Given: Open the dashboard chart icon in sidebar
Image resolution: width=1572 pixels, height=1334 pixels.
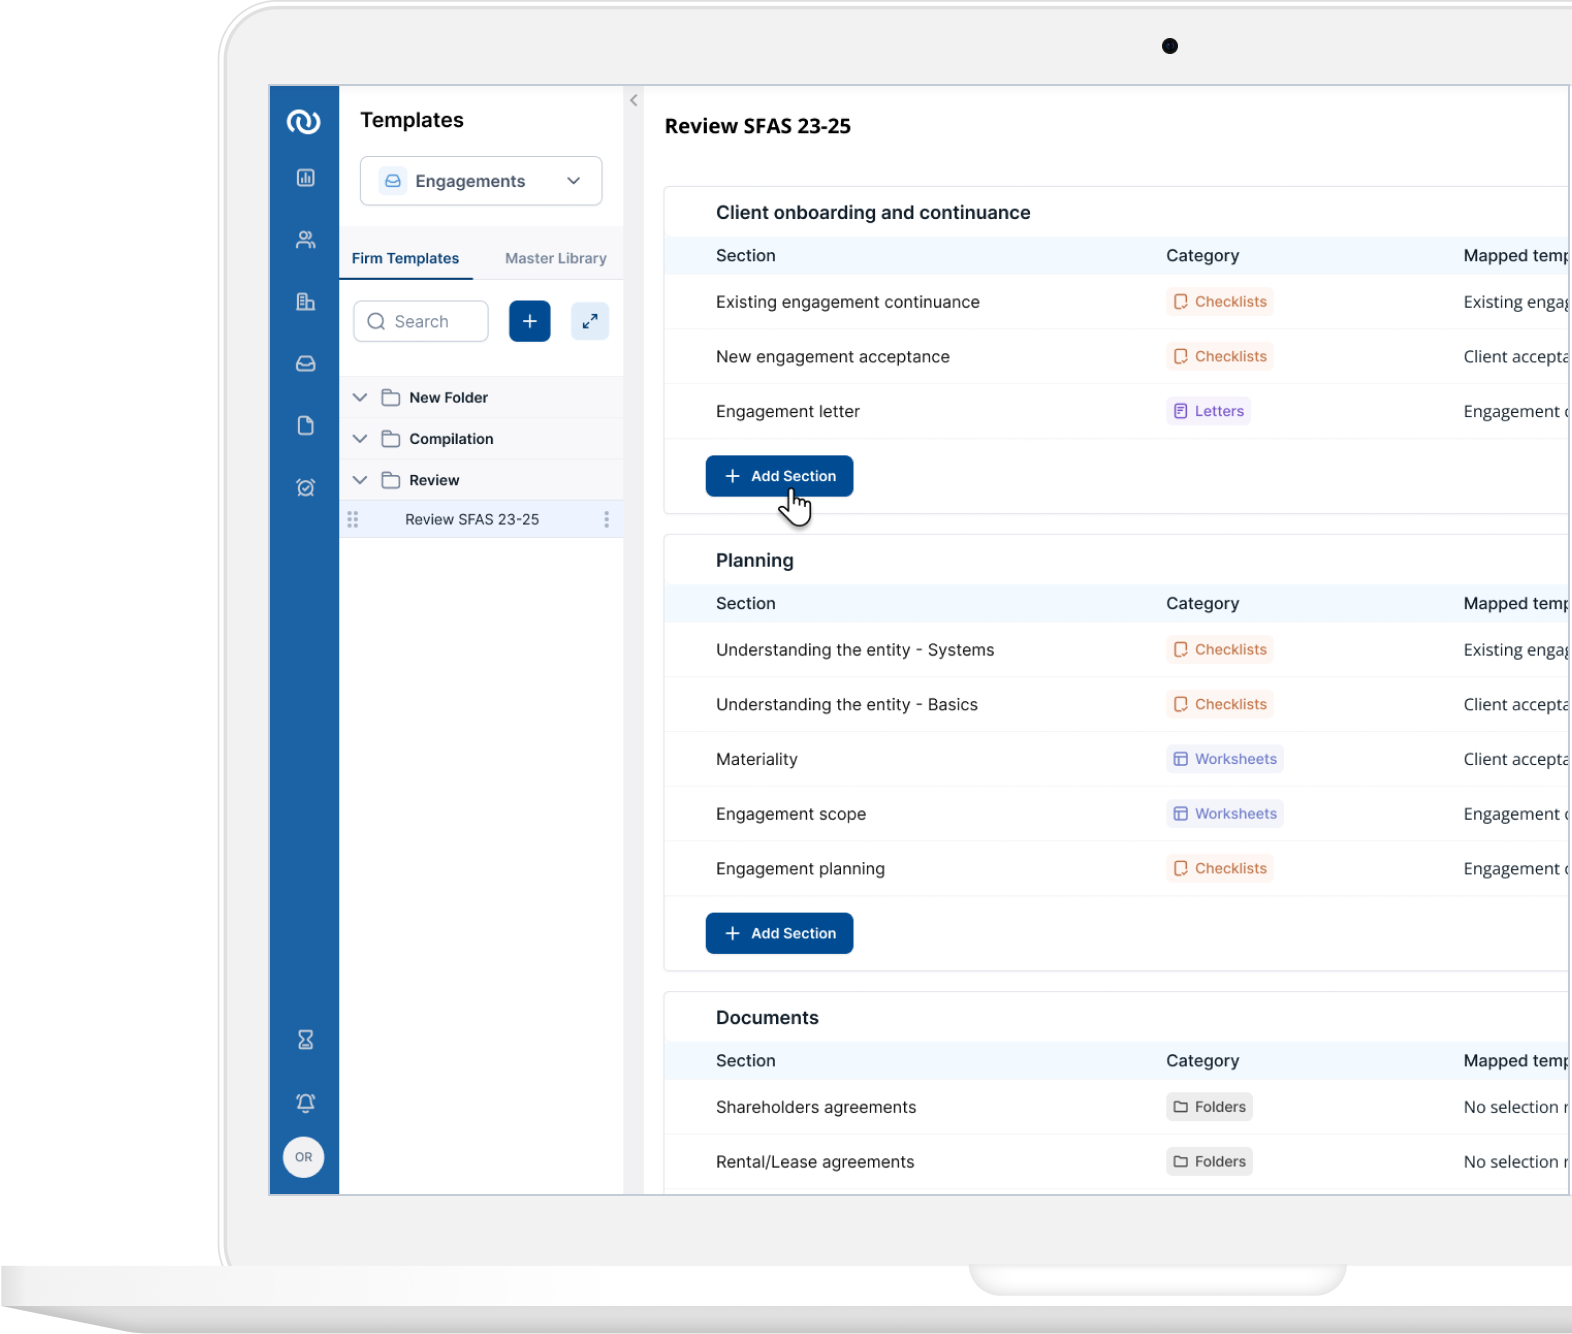Looking at the screenshot, I should coord(305,178).
